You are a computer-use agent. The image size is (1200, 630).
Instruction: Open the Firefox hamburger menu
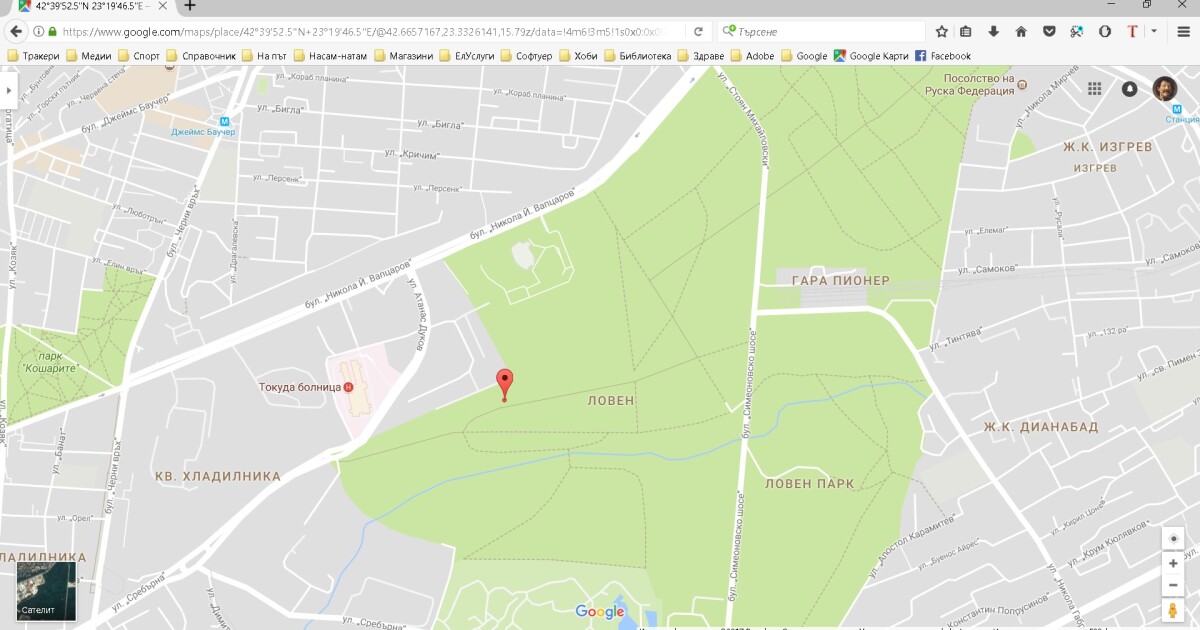pos(1183,31)
